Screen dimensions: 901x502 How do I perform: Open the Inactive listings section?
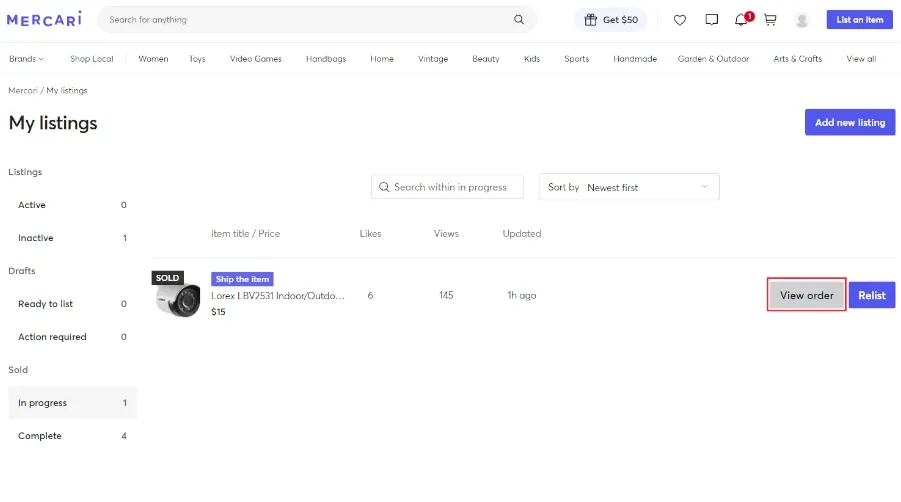click(72, 238)
